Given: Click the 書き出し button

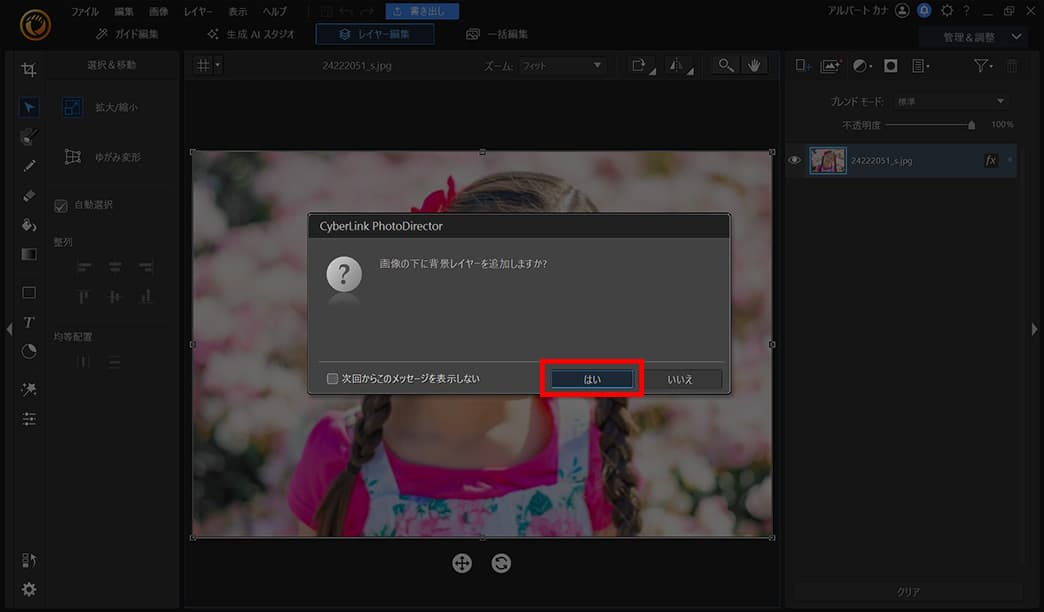Looking at the screenshot, I should pyautogui.click(x=422, y=11).
